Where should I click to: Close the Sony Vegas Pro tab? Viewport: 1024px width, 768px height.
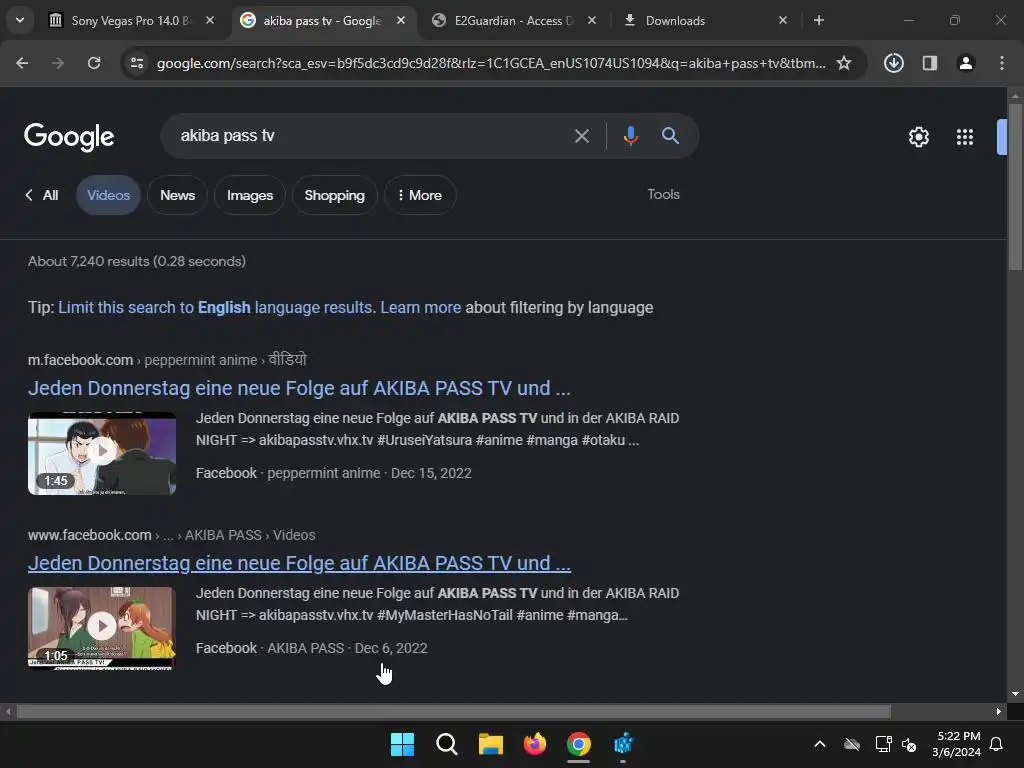coord(210,21)
